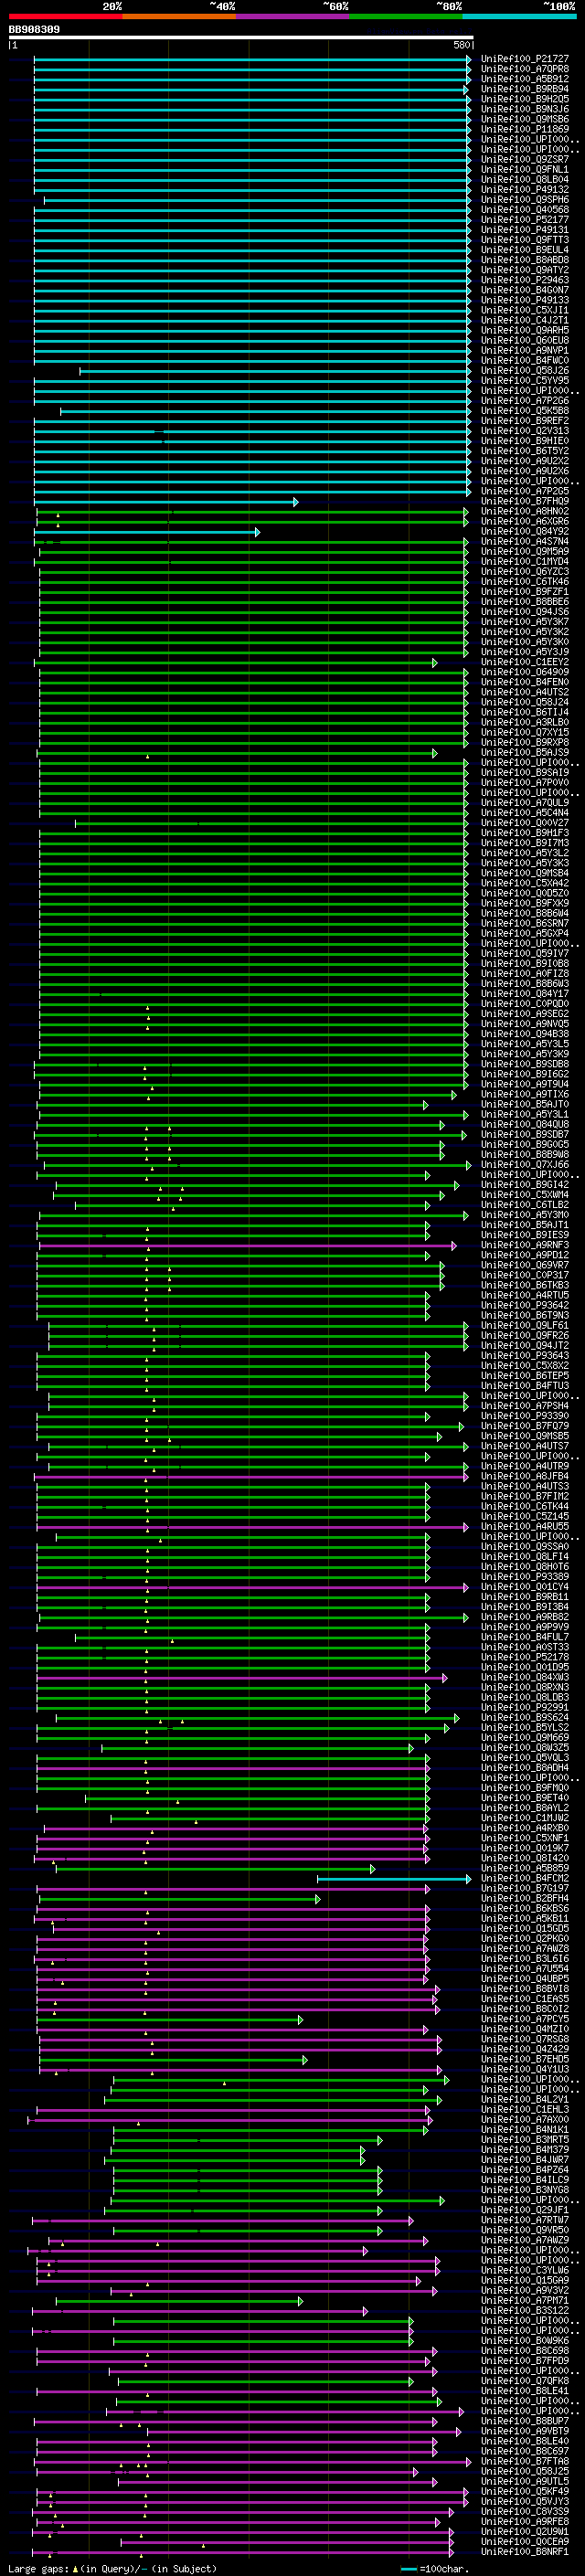Click the purple alignment bar for UniRef100_A9RNF3

pos(247,1246)
